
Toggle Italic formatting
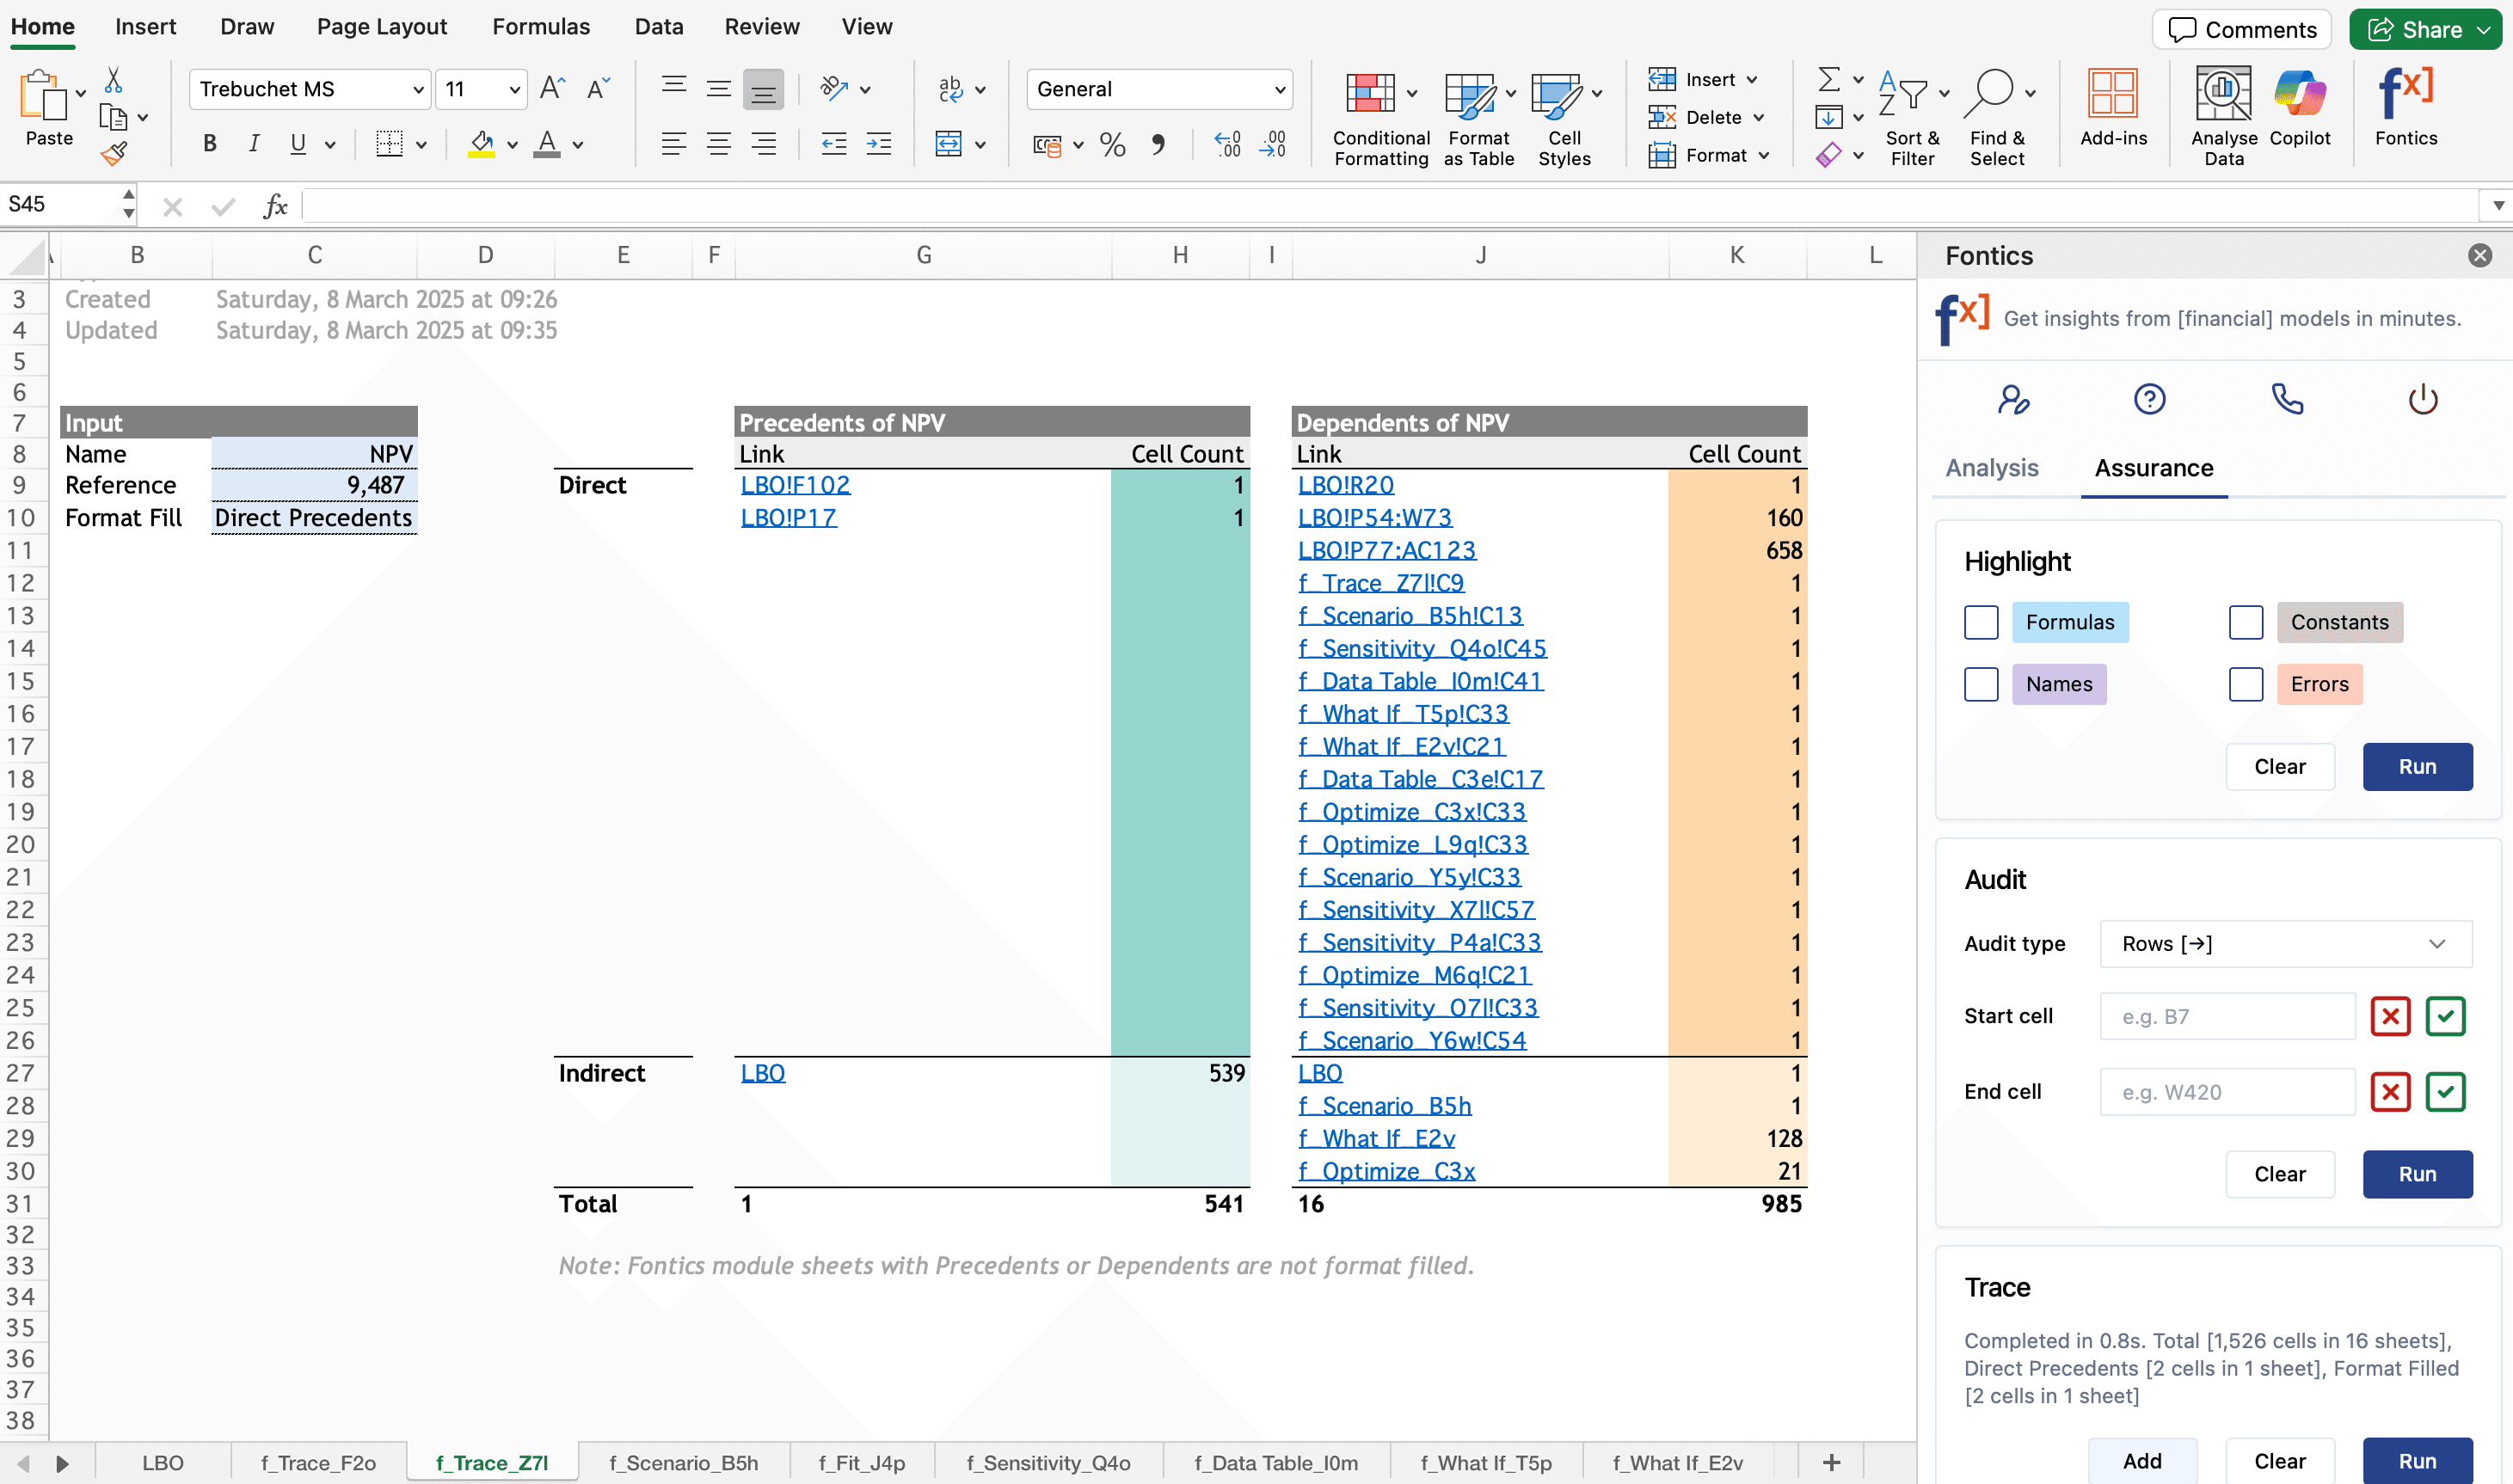tap(254, 144)
